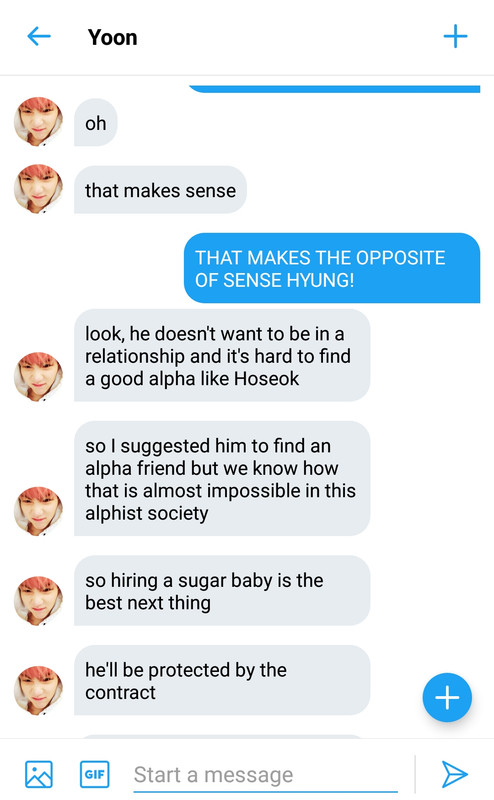494x800 pixels.
Task: Focus the 'Start a message' field
Action: pyautogui.click(x=265, y=775)
